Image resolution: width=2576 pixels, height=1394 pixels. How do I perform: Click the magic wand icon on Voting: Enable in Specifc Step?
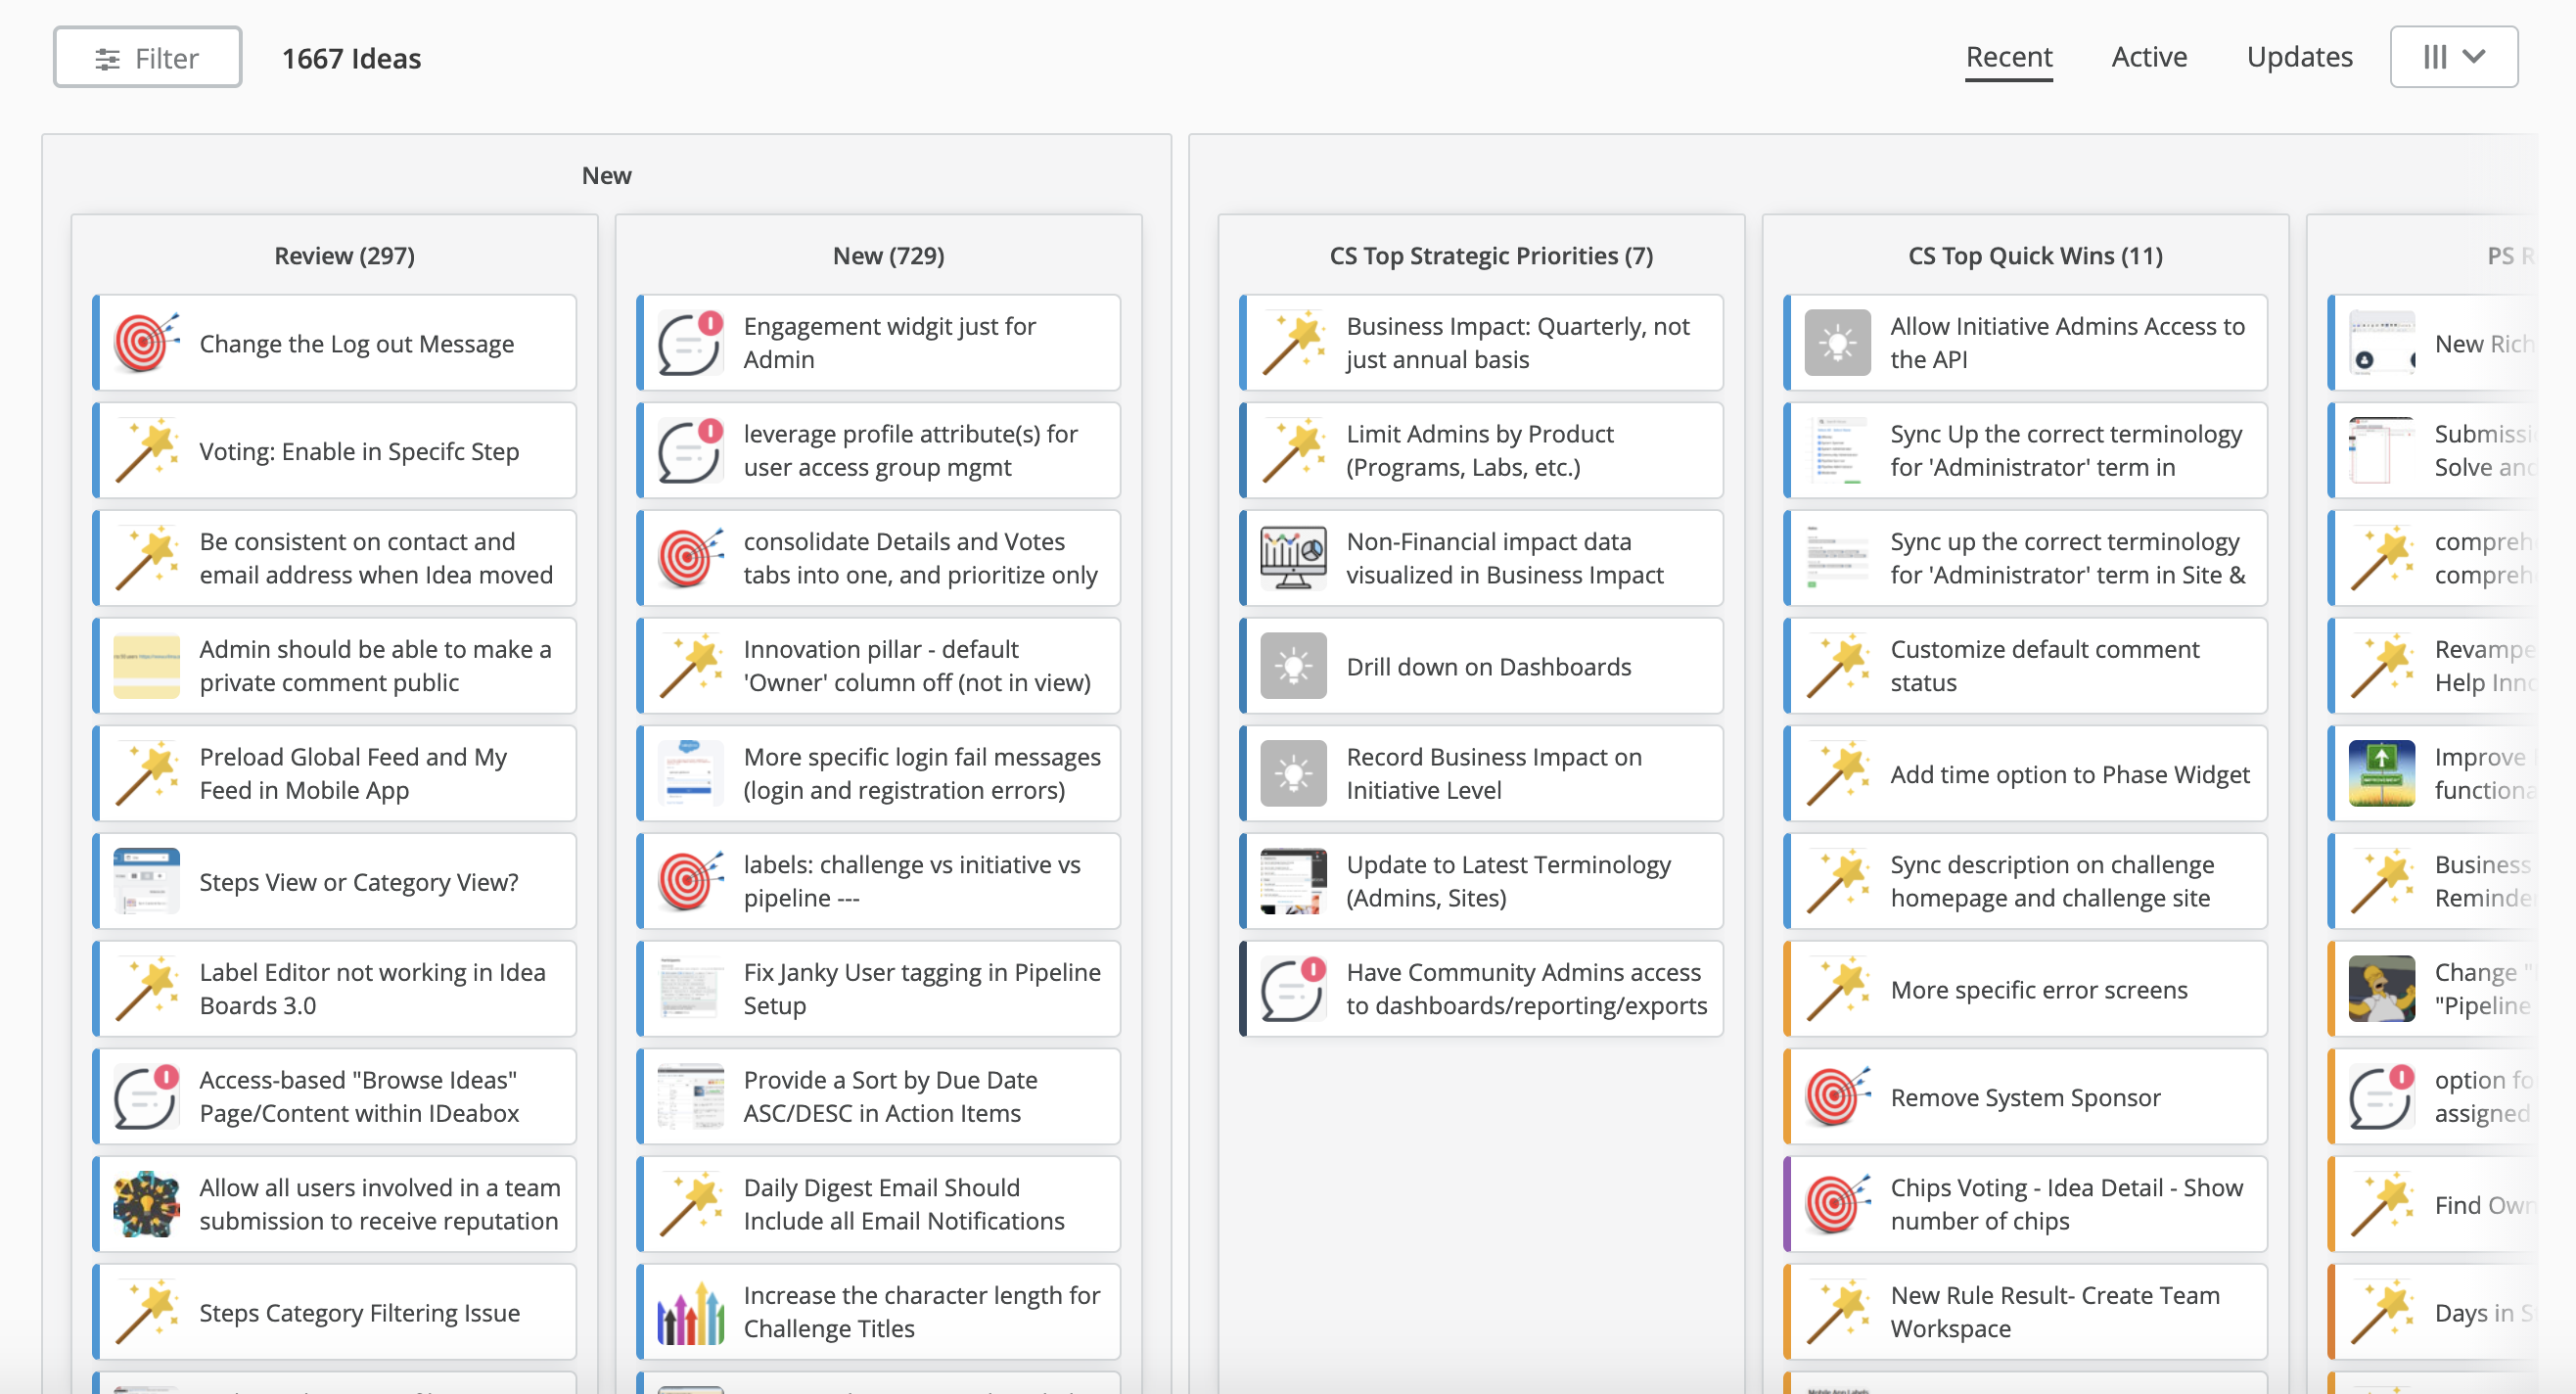pos(146,451)
